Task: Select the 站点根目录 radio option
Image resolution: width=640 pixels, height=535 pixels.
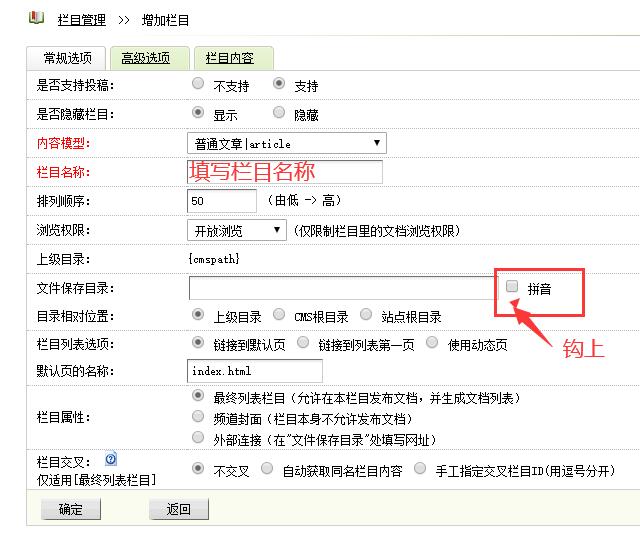Action: (366, 315)
